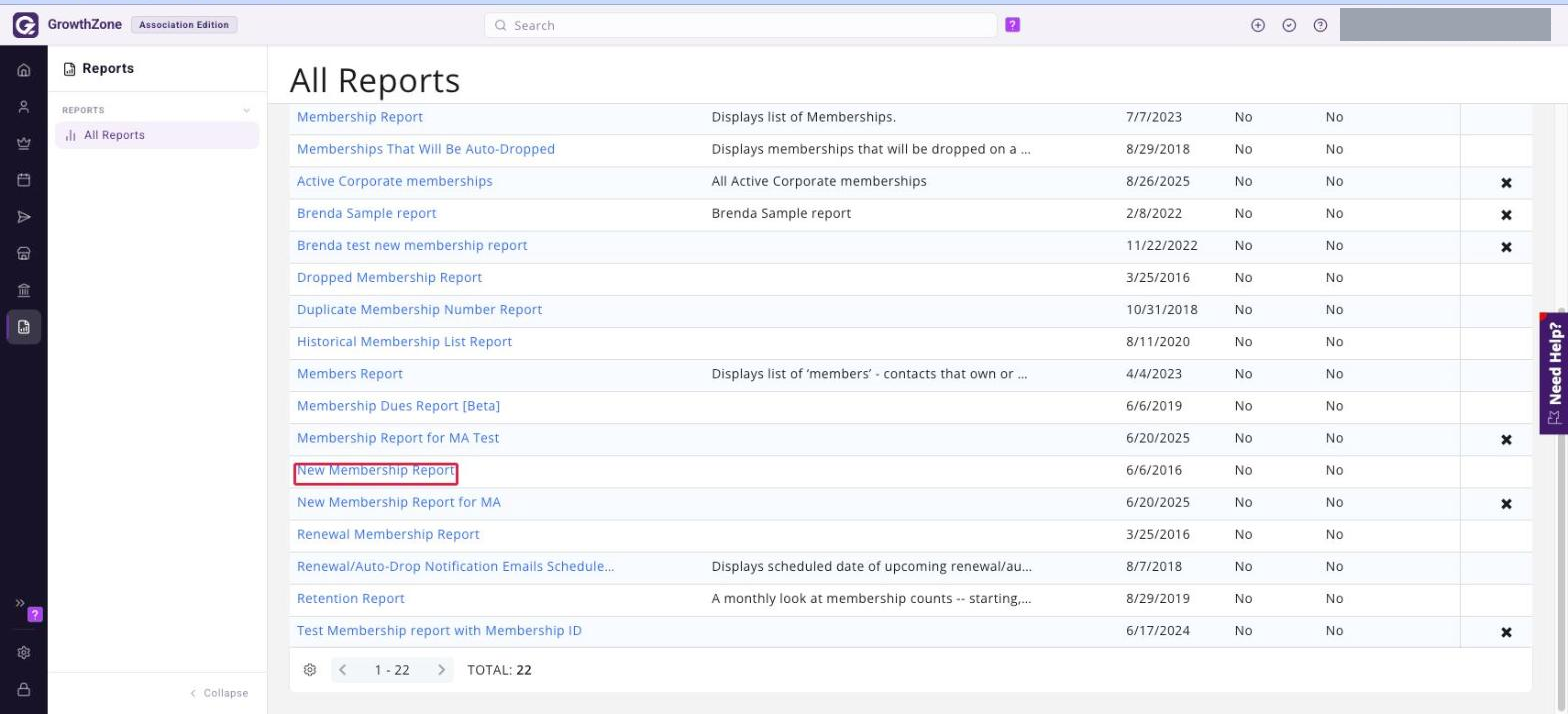1568x714 pixels.
Task: Click the search input field
Action: (740, 25)
